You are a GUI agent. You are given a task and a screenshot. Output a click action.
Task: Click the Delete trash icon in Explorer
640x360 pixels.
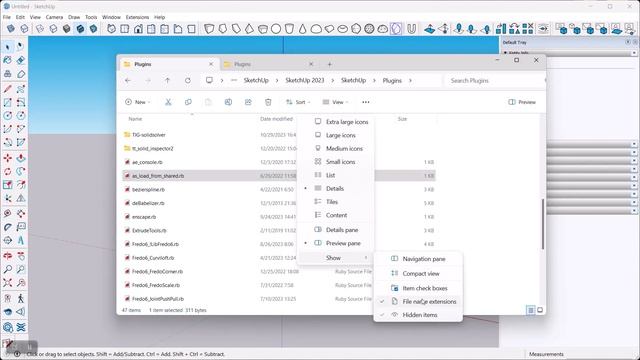(268, 102)
